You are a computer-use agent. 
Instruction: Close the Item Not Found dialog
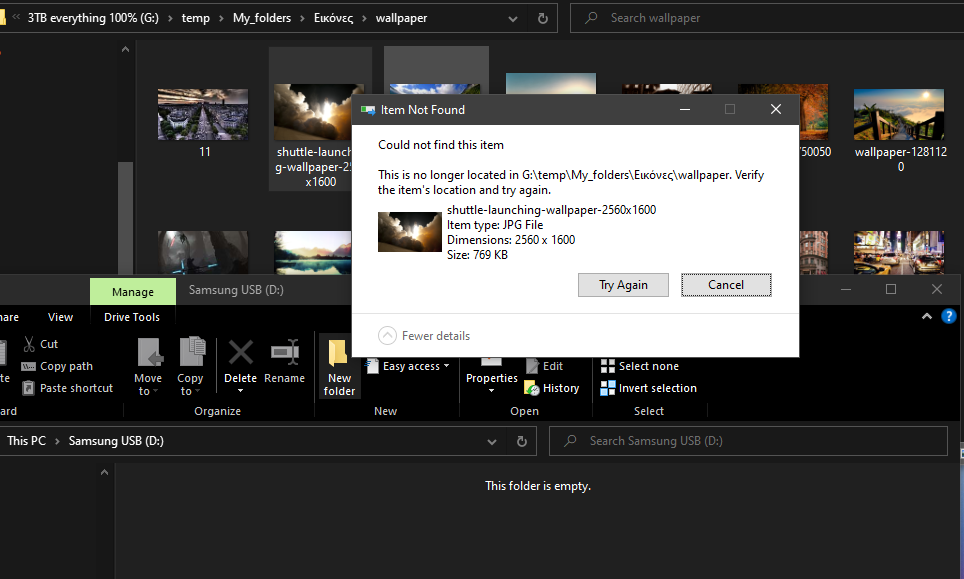[776, 109]
